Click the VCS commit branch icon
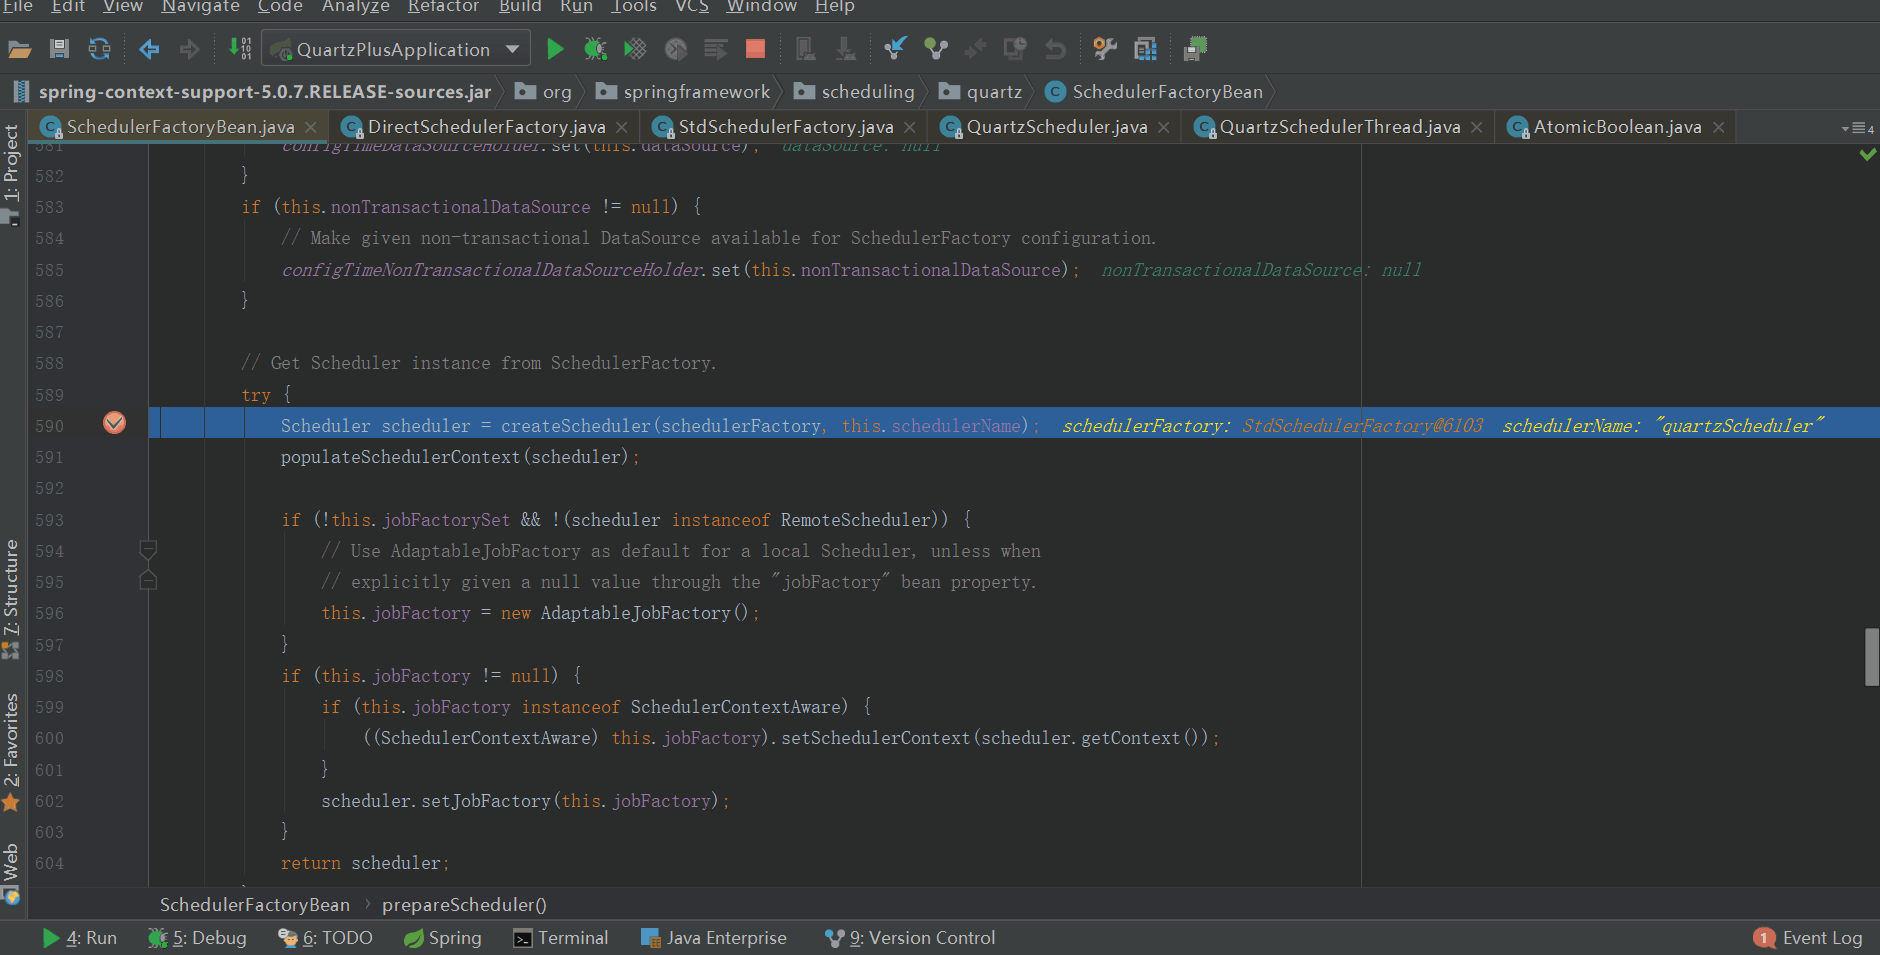This screenshot has width=1880, height=955. pos(935,48)
